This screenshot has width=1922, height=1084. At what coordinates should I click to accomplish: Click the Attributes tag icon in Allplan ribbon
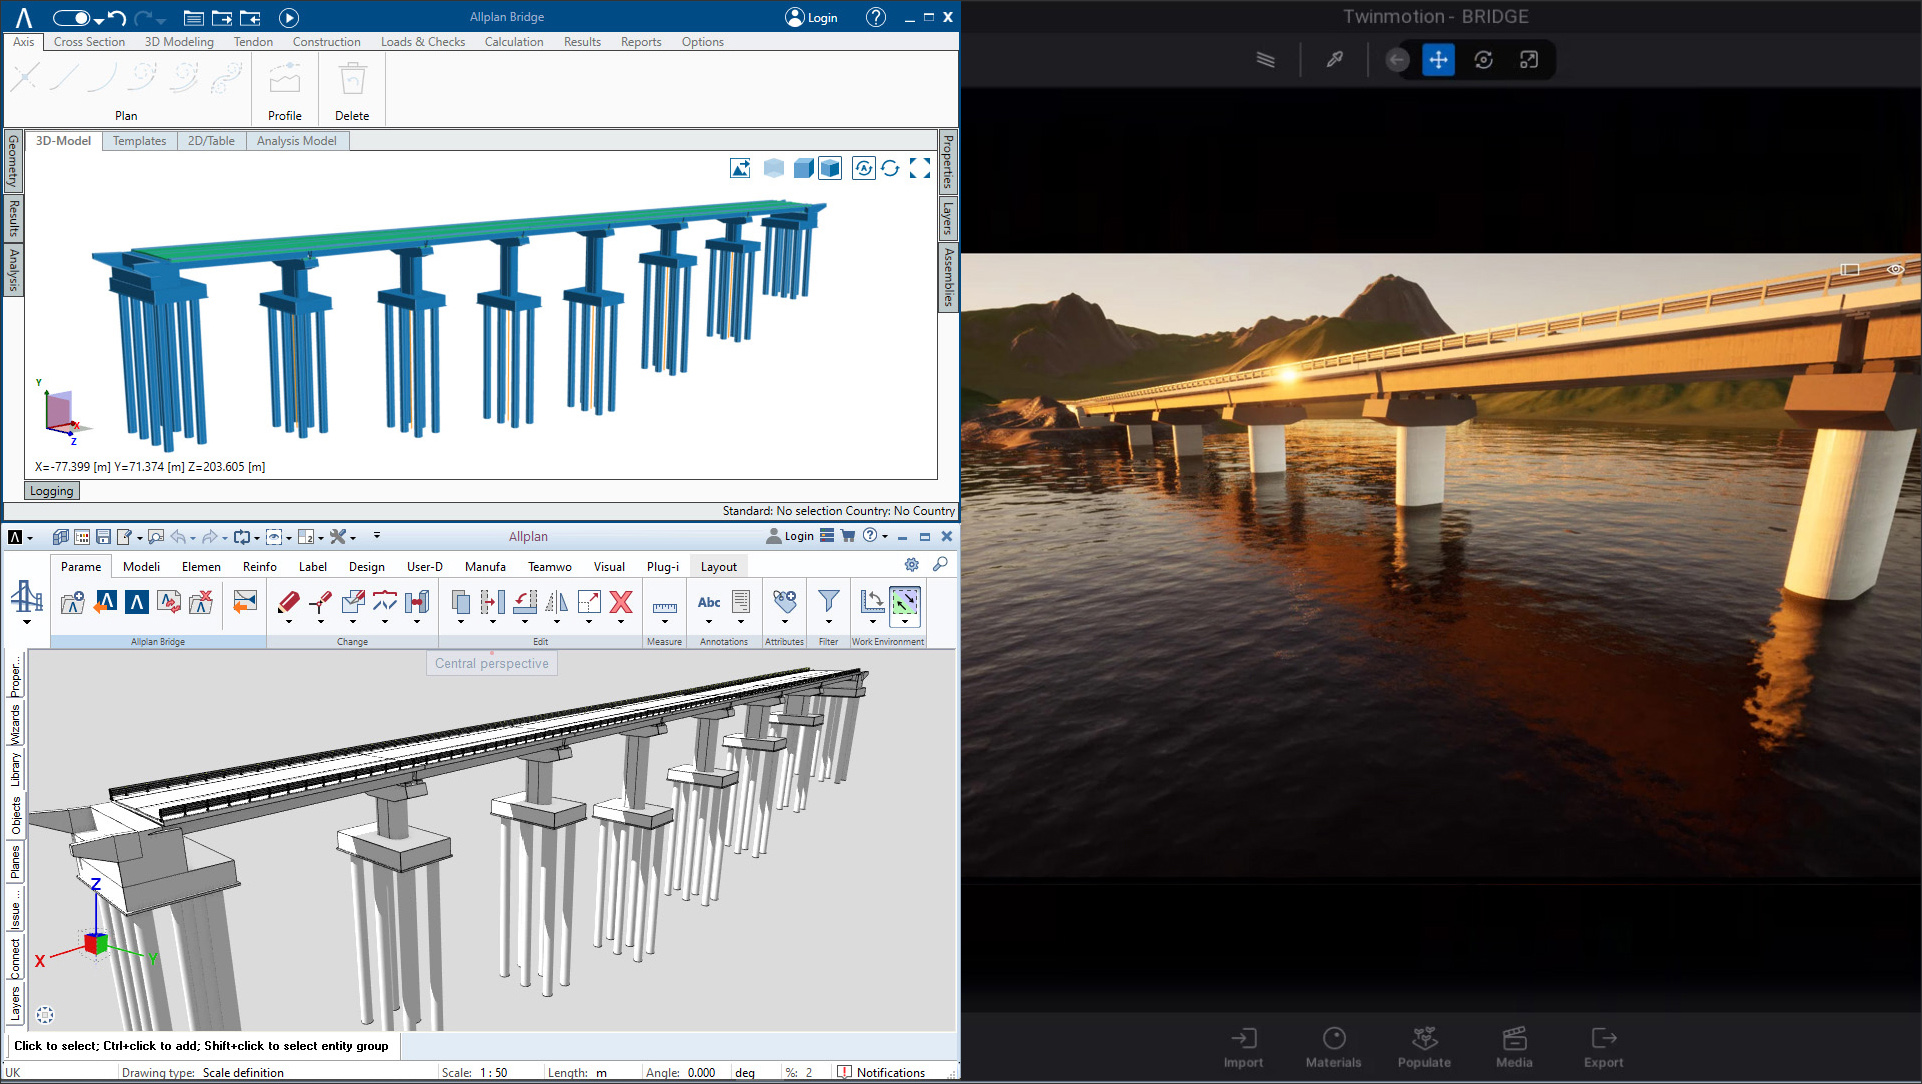coord(785,601)
